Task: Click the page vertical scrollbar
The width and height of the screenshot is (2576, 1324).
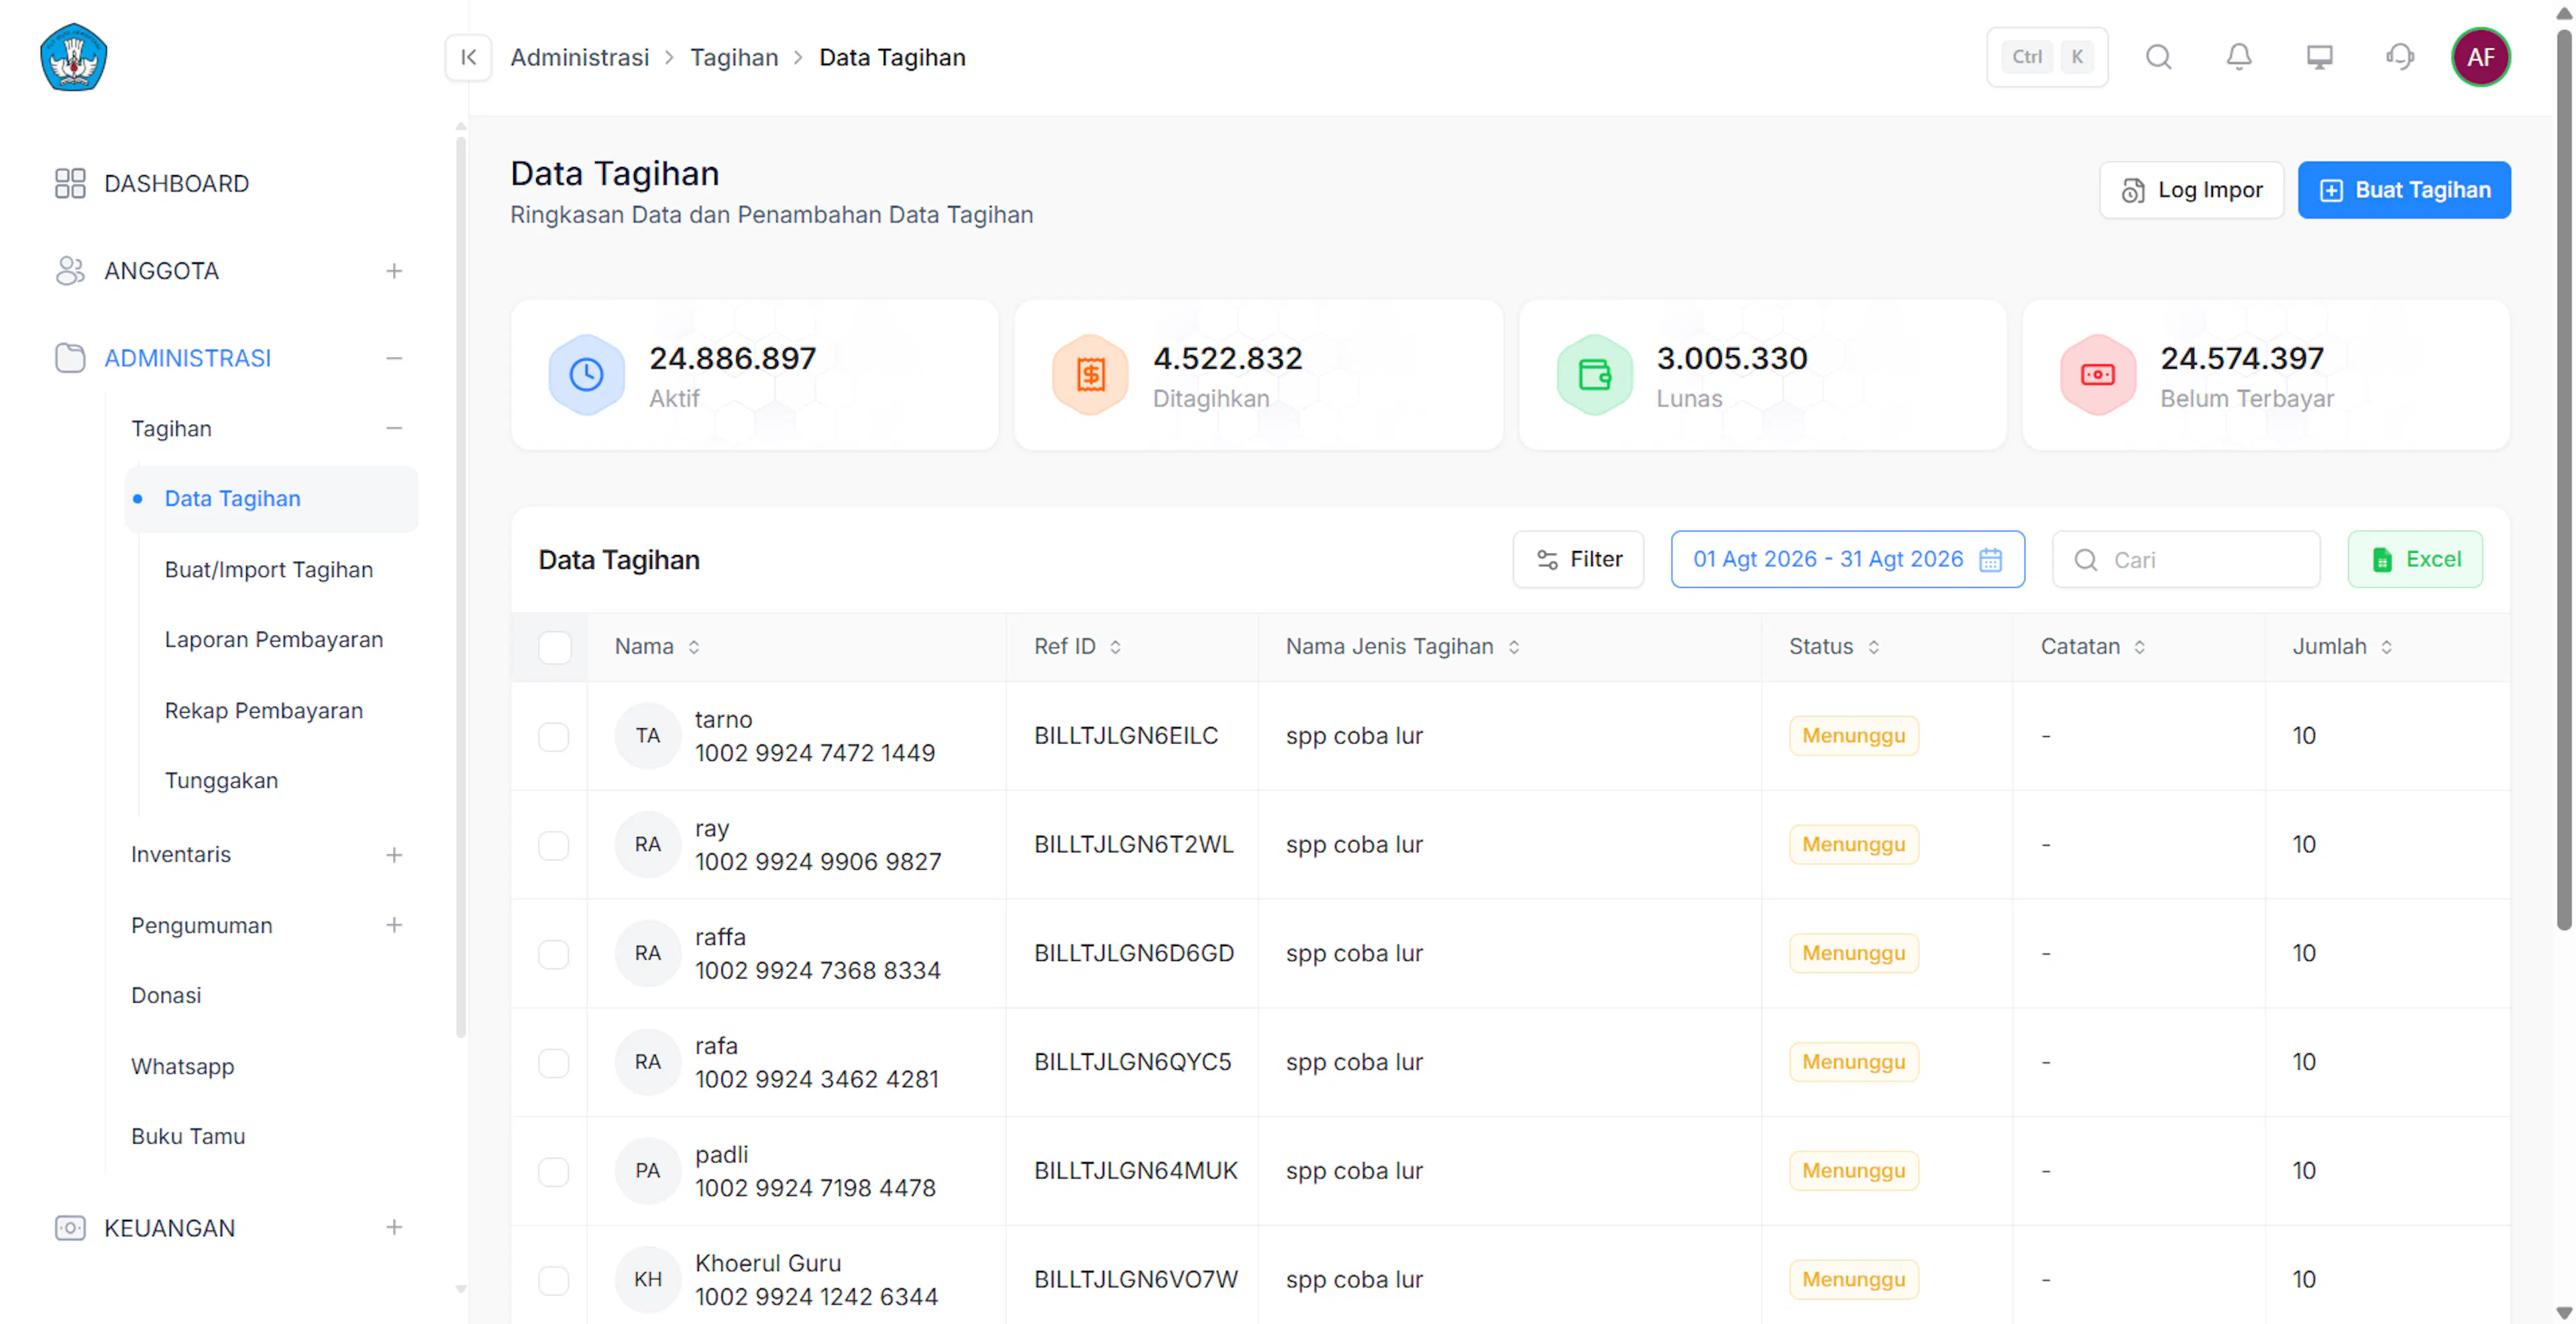Action: pyautogui.click(x=2563, y=480)
